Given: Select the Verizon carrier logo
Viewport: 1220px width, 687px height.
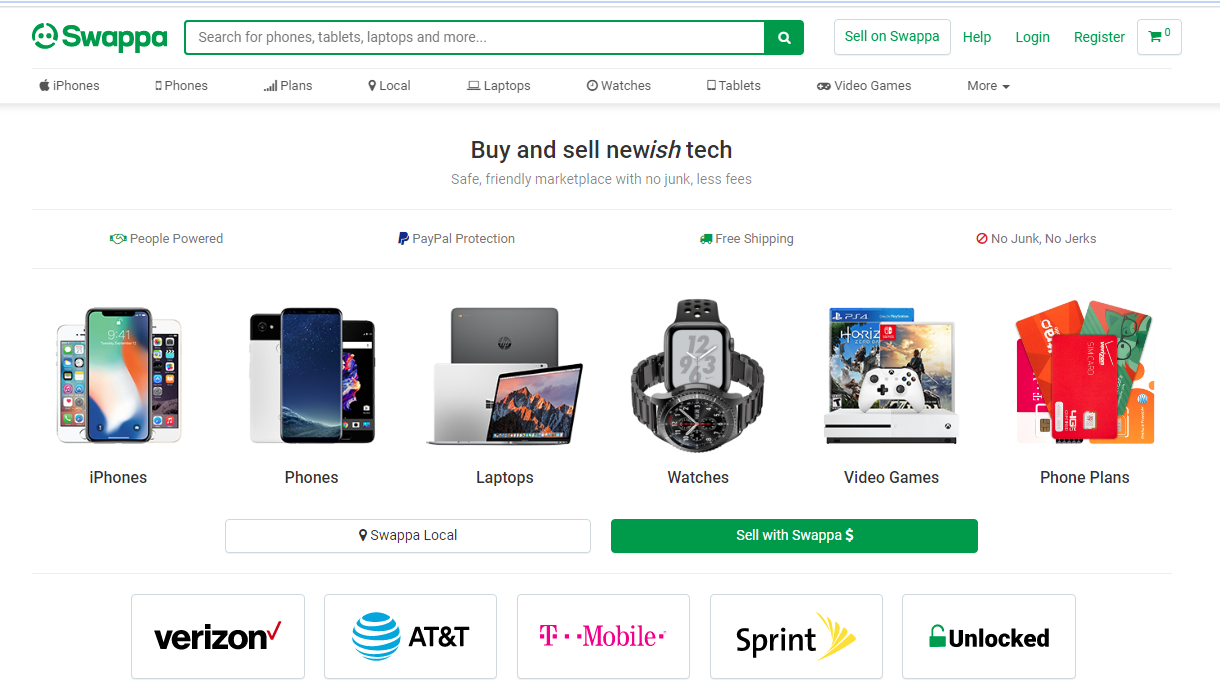Looking at the screenshot, I should pos(218,637).
